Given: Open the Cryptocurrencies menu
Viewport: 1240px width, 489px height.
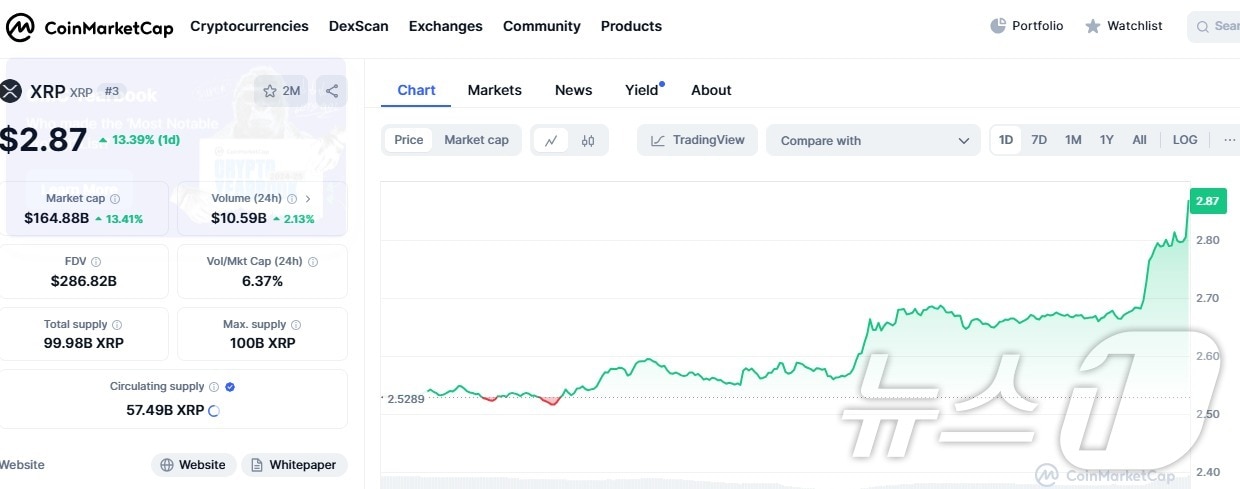Looking at the screenshot, I should 249,26.
